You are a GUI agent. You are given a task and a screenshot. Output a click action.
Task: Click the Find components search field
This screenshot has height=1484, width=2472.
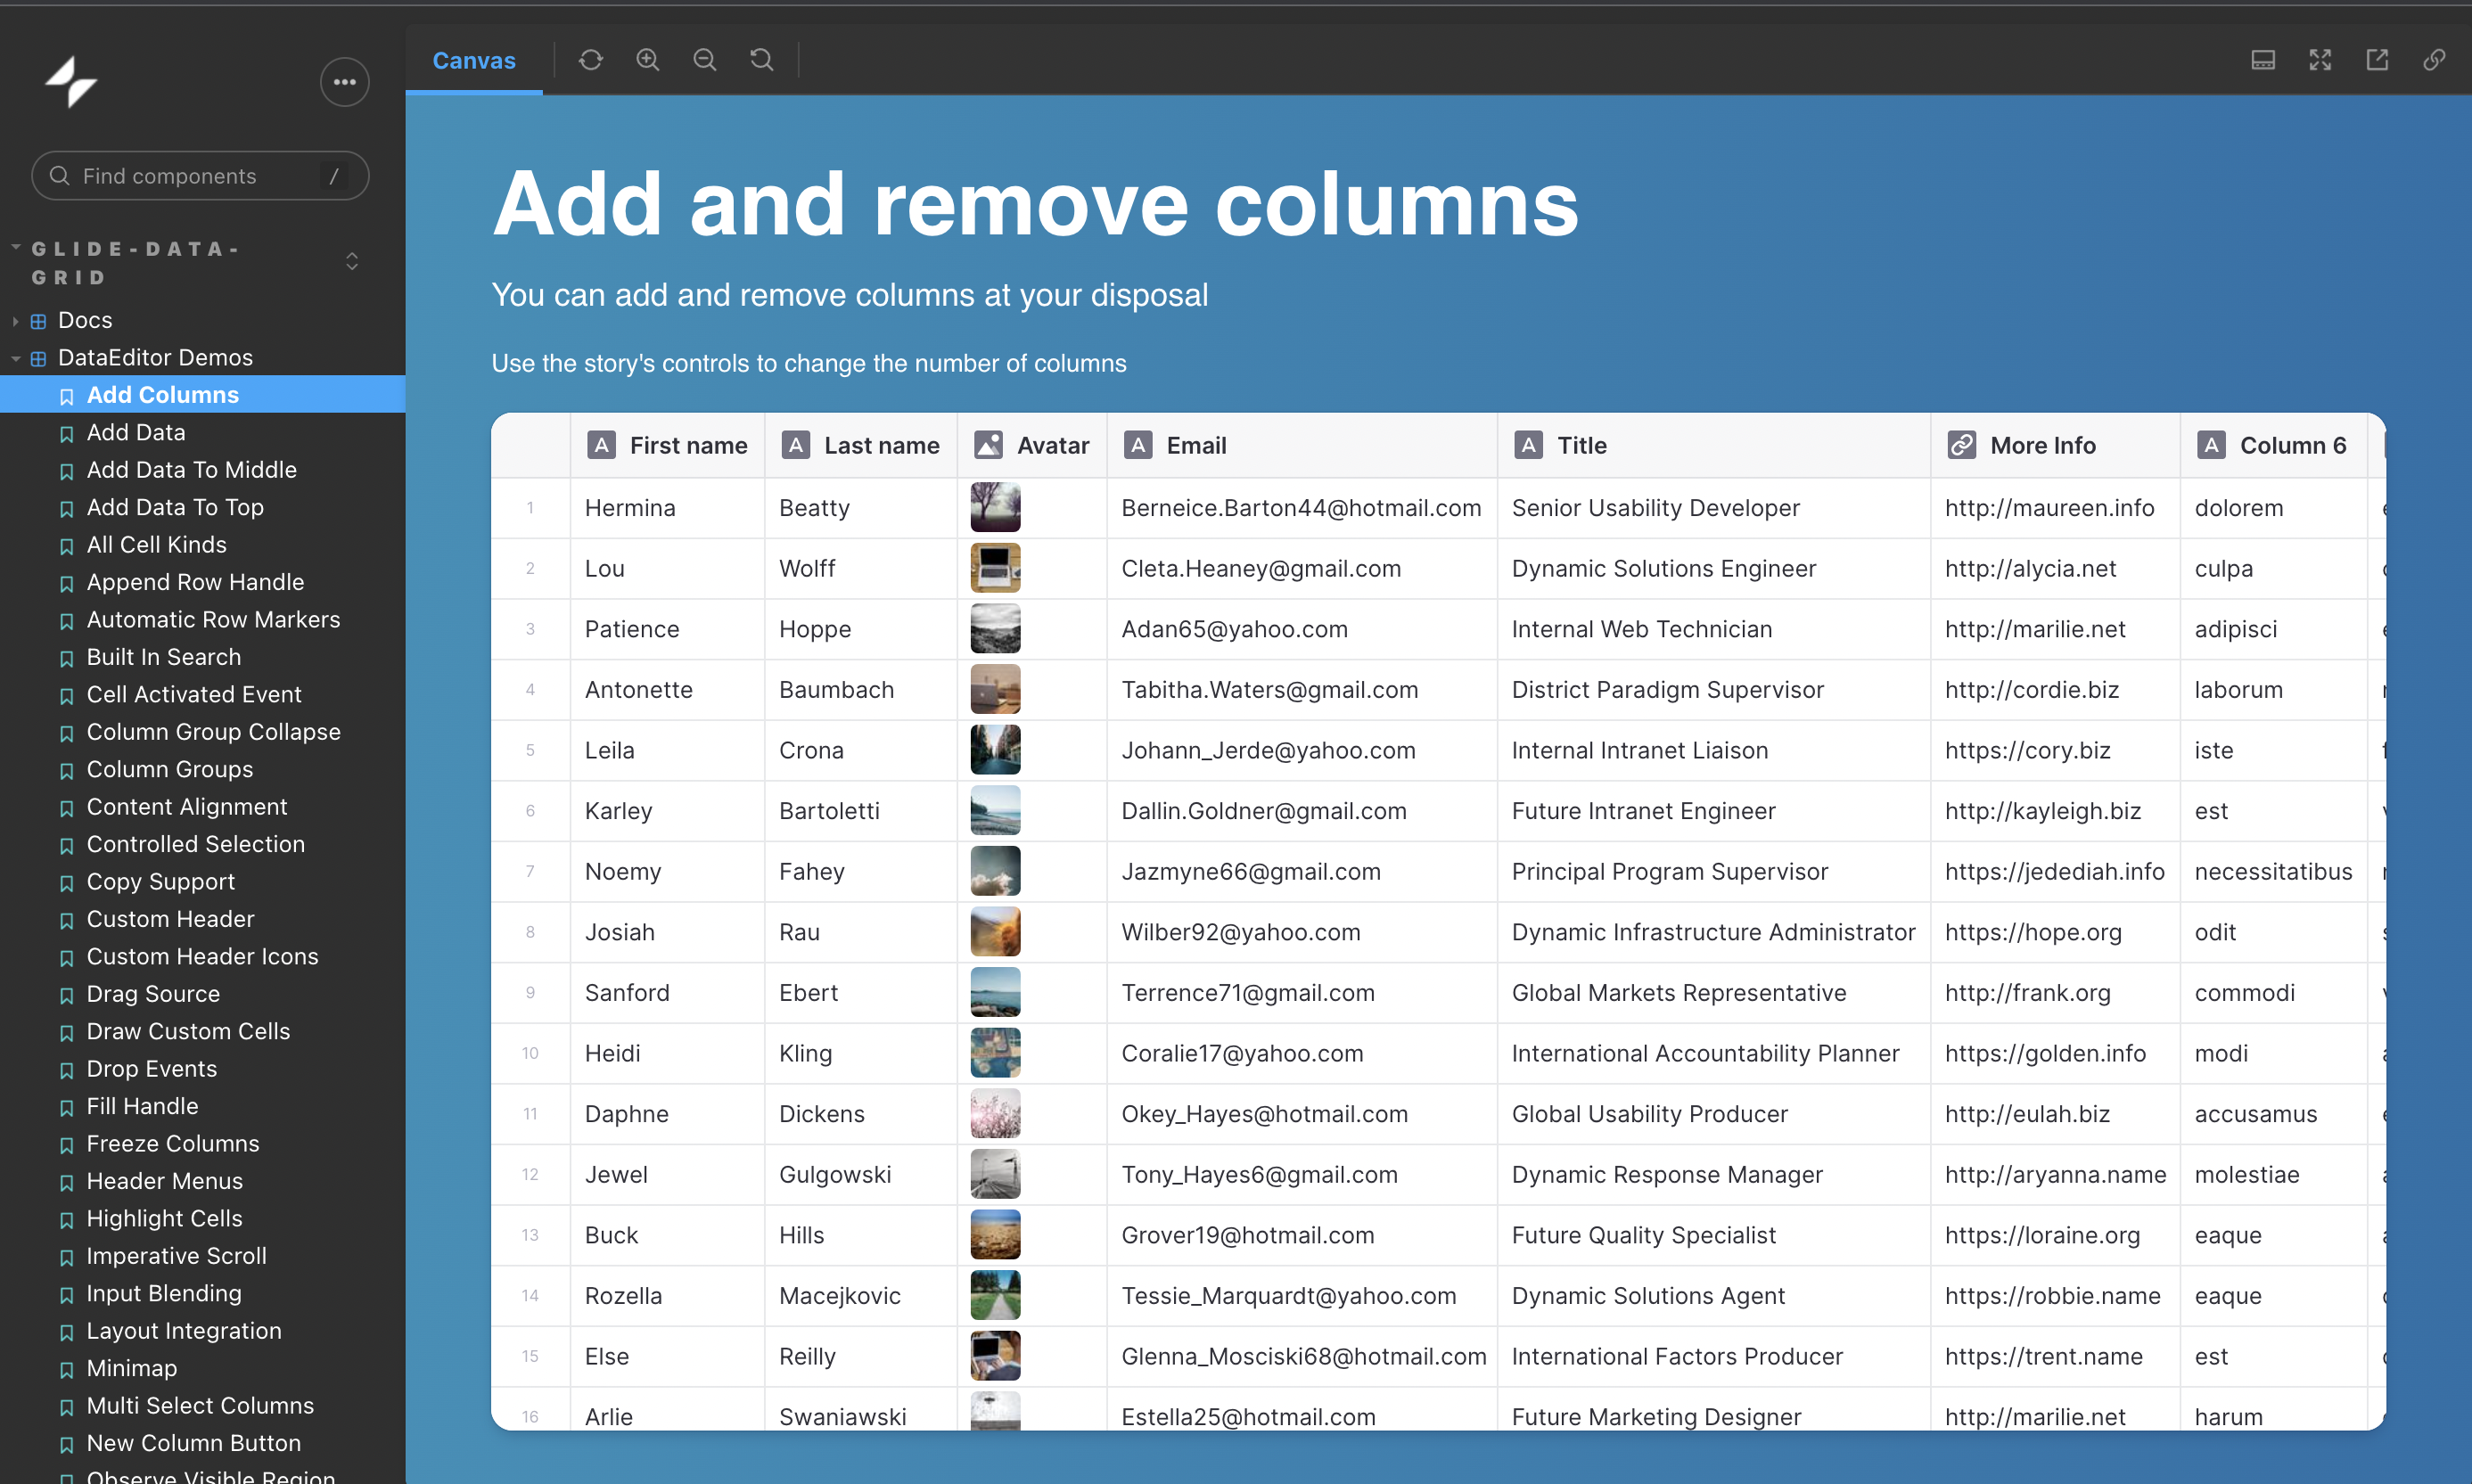200,176
